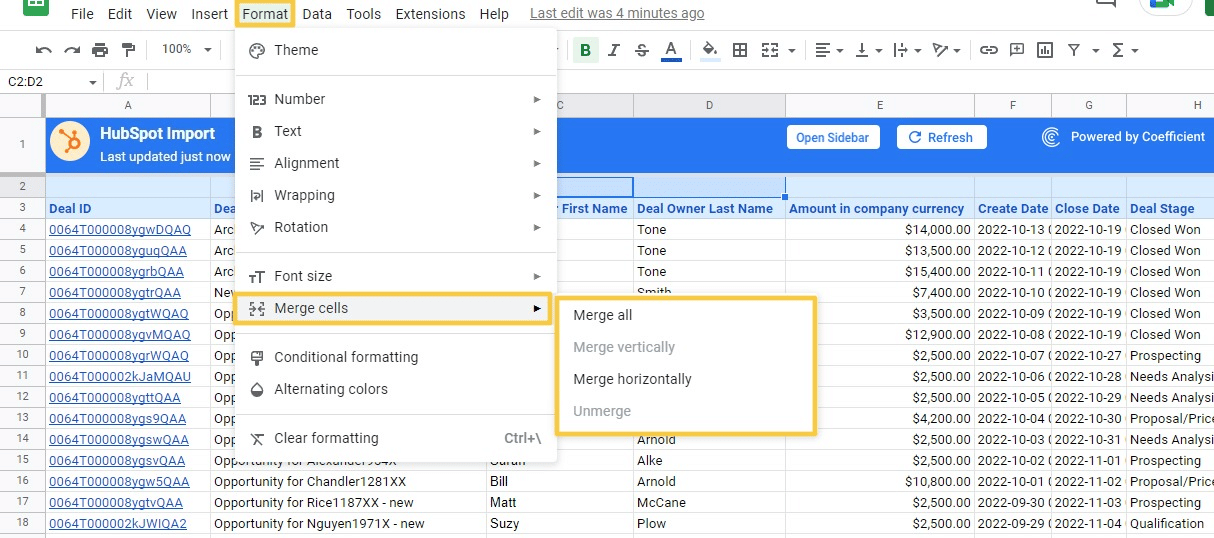Click the Open Sidebar button
Screen dimensions: 1214x538
point(832,138)
